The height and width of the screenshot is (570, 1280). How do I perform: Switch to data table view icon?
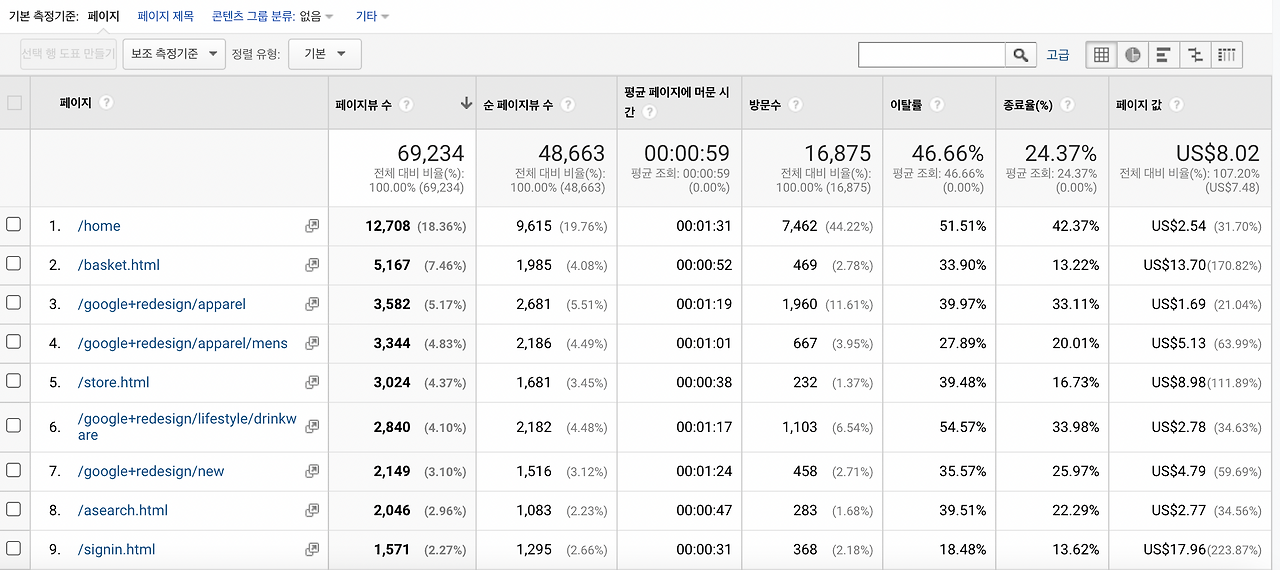point(1101,55)
